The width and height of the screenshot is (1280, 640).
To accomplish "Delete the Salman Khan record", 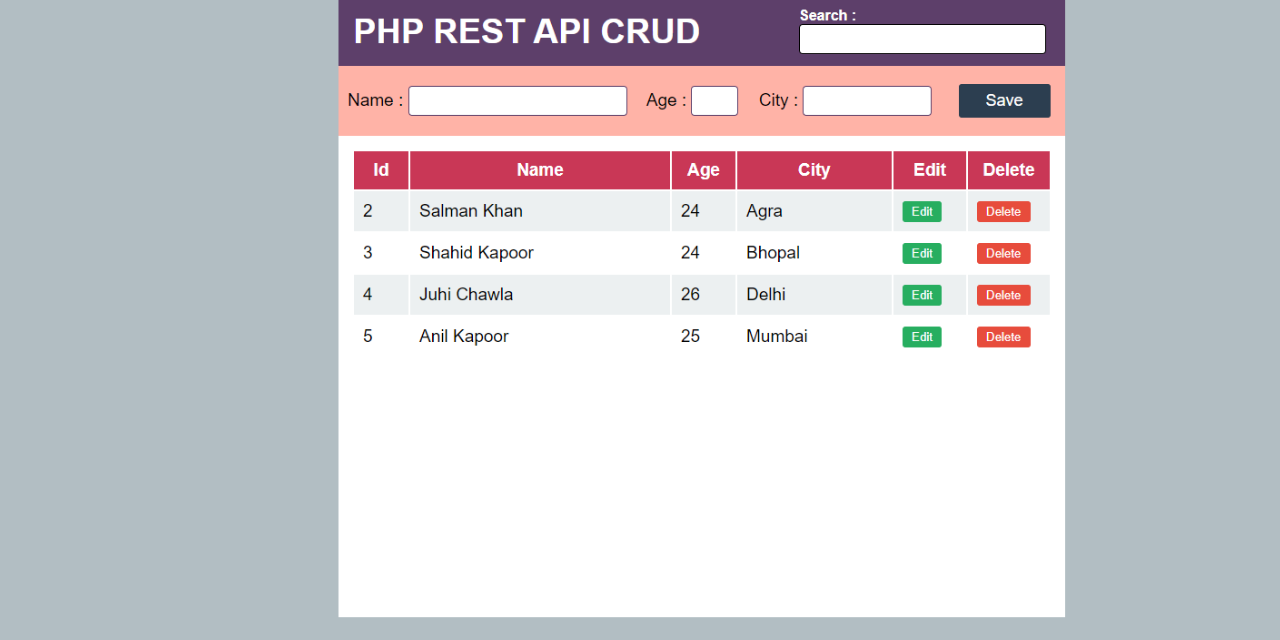I will coord(1003,211).
